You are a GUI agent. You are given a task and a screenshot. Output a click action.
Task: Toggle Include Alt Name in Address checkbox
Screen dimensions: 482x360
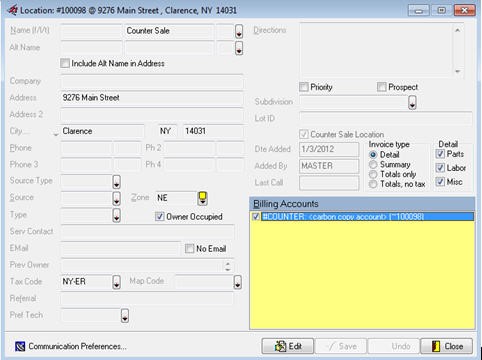65,63
